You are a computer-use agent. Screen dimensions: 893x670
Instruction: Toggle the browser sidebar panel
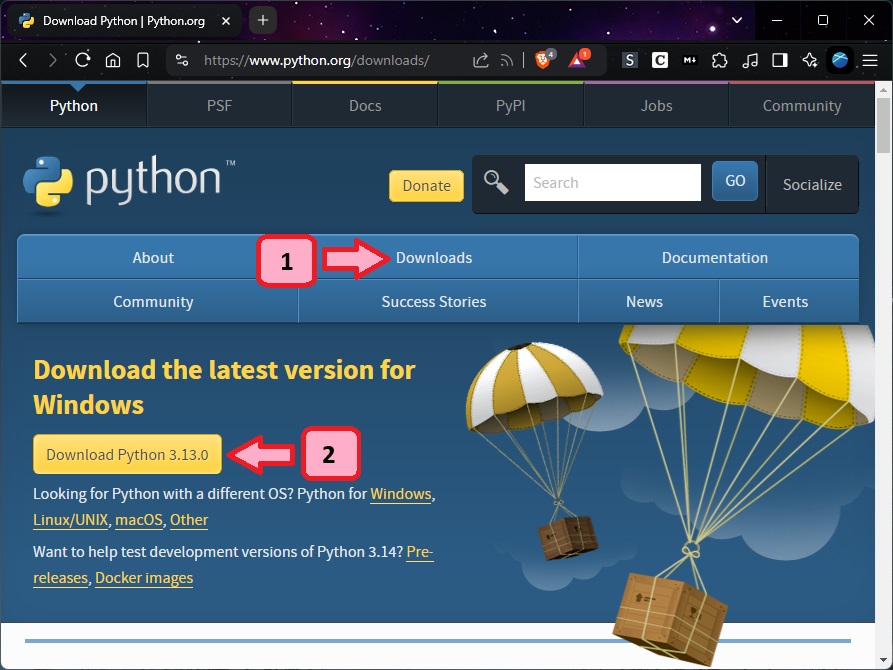[x=780, y=60]
